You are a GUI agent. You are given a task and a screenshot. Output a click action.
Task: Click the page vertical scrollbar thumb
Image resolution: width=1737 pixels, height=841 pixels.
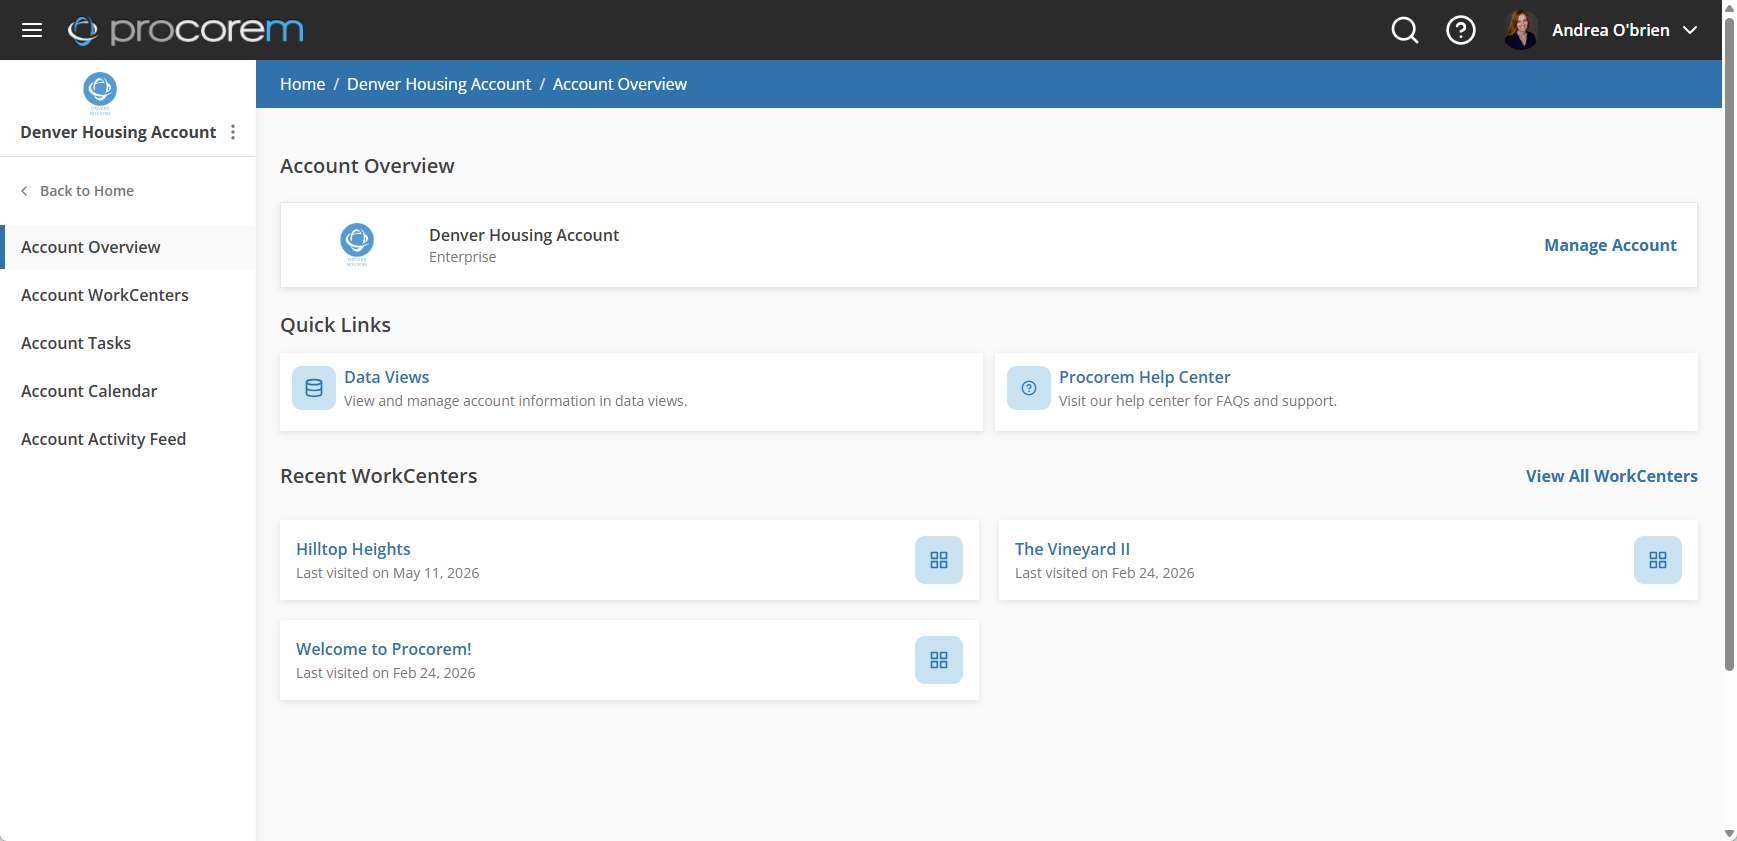[1729, 343]
